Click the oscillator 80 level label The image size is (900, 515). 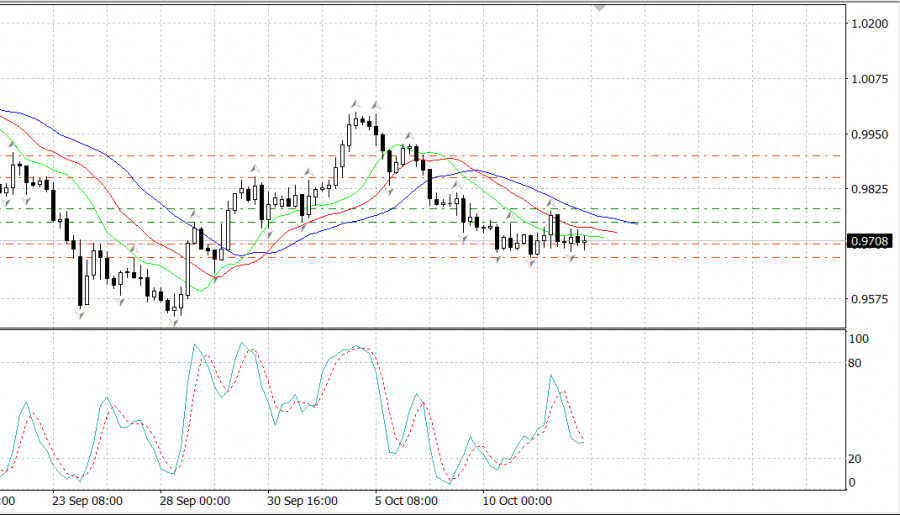[855, 363]
